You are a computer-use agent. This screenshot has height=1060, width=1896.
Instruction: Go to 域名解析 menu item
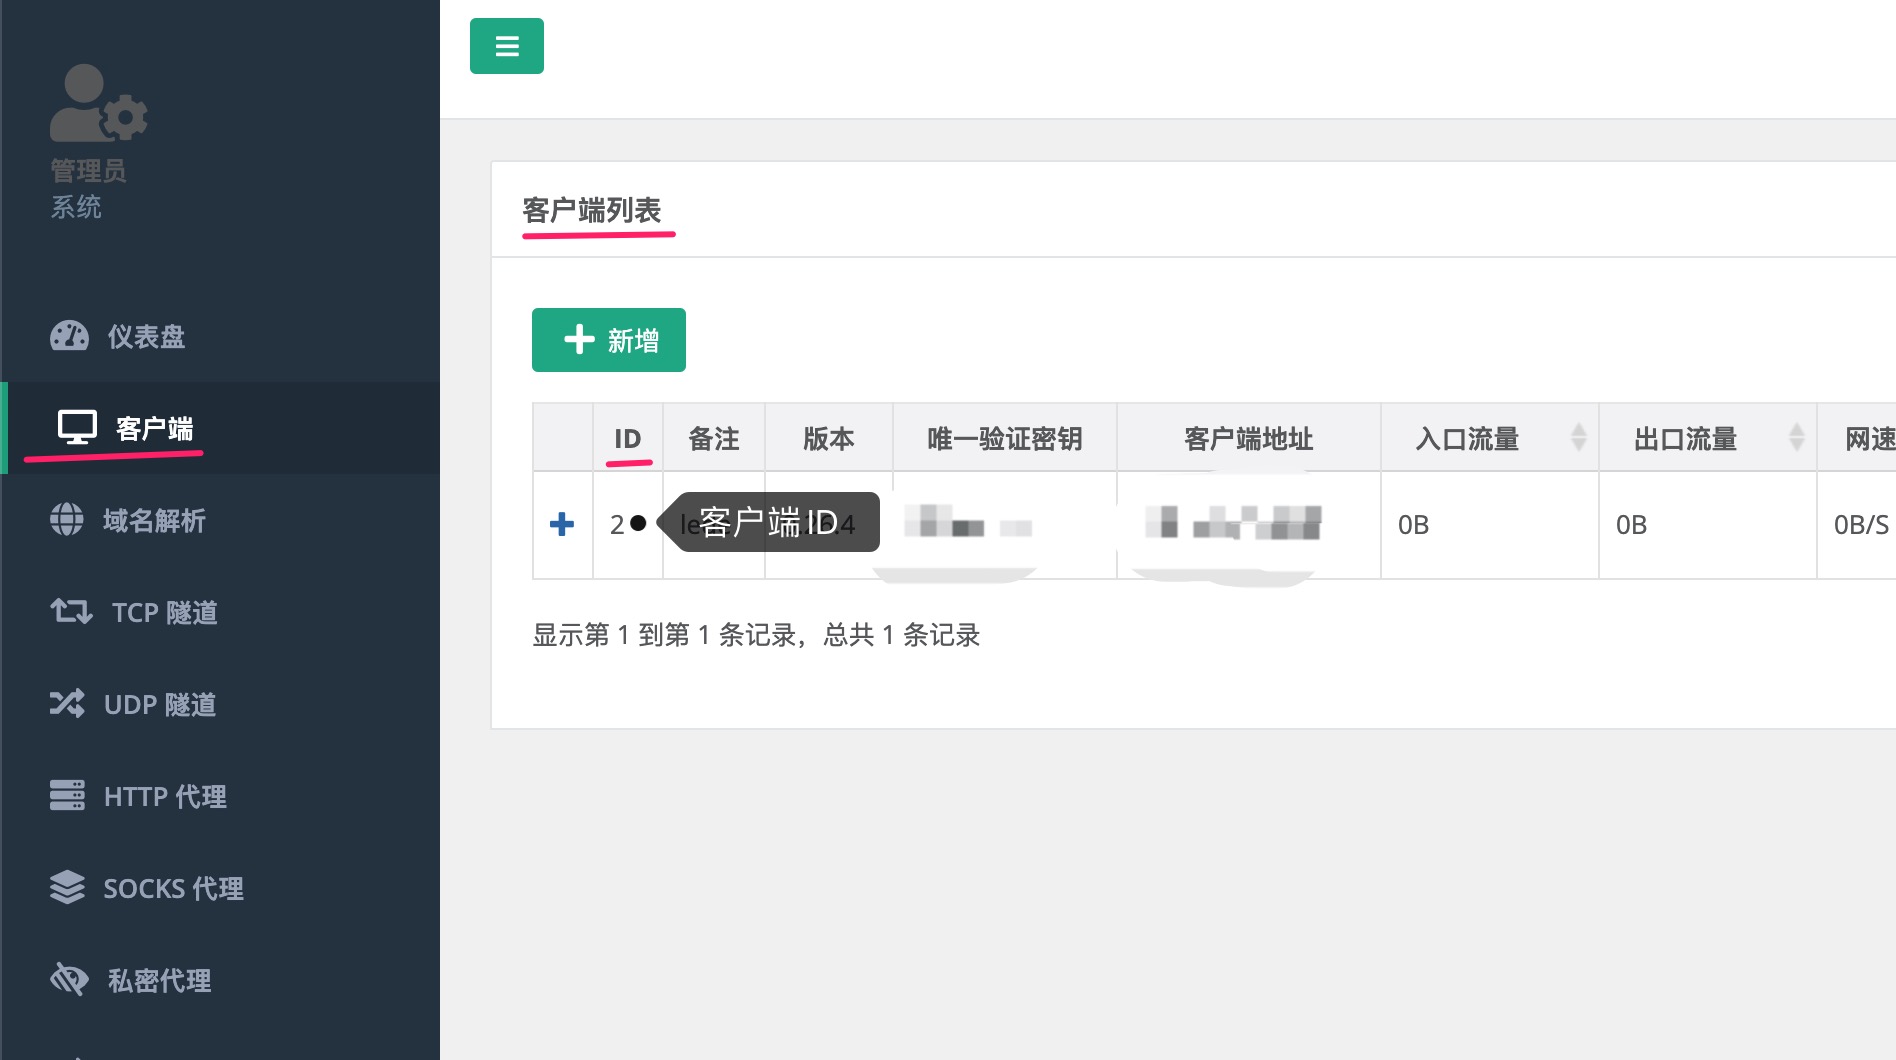pyautogui.click(x=220, y=520)
